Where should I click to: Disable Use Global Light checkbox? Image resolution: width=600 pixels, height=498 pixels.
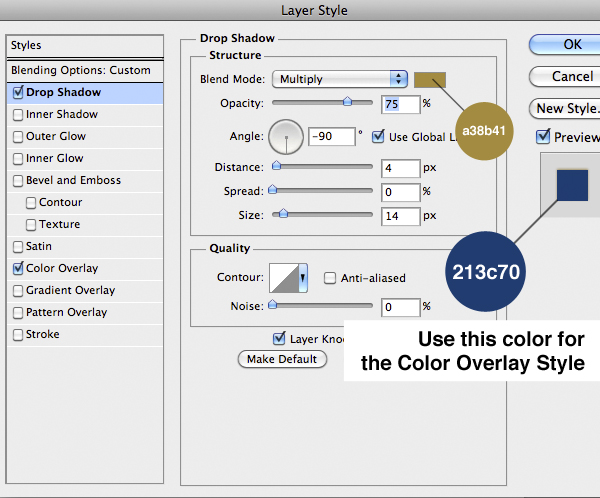click(x=378, y=136)
